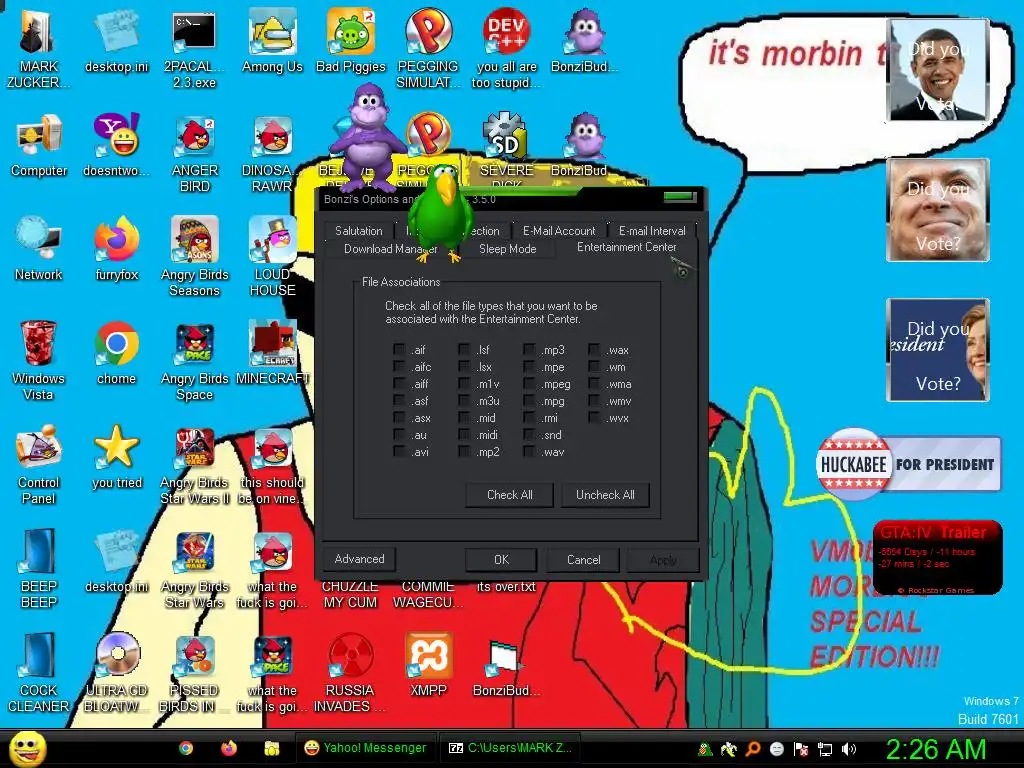1024x768 pixels.
Task: Open the ULTRA CD BLOATW... disc icon
Action: point(116,673)
